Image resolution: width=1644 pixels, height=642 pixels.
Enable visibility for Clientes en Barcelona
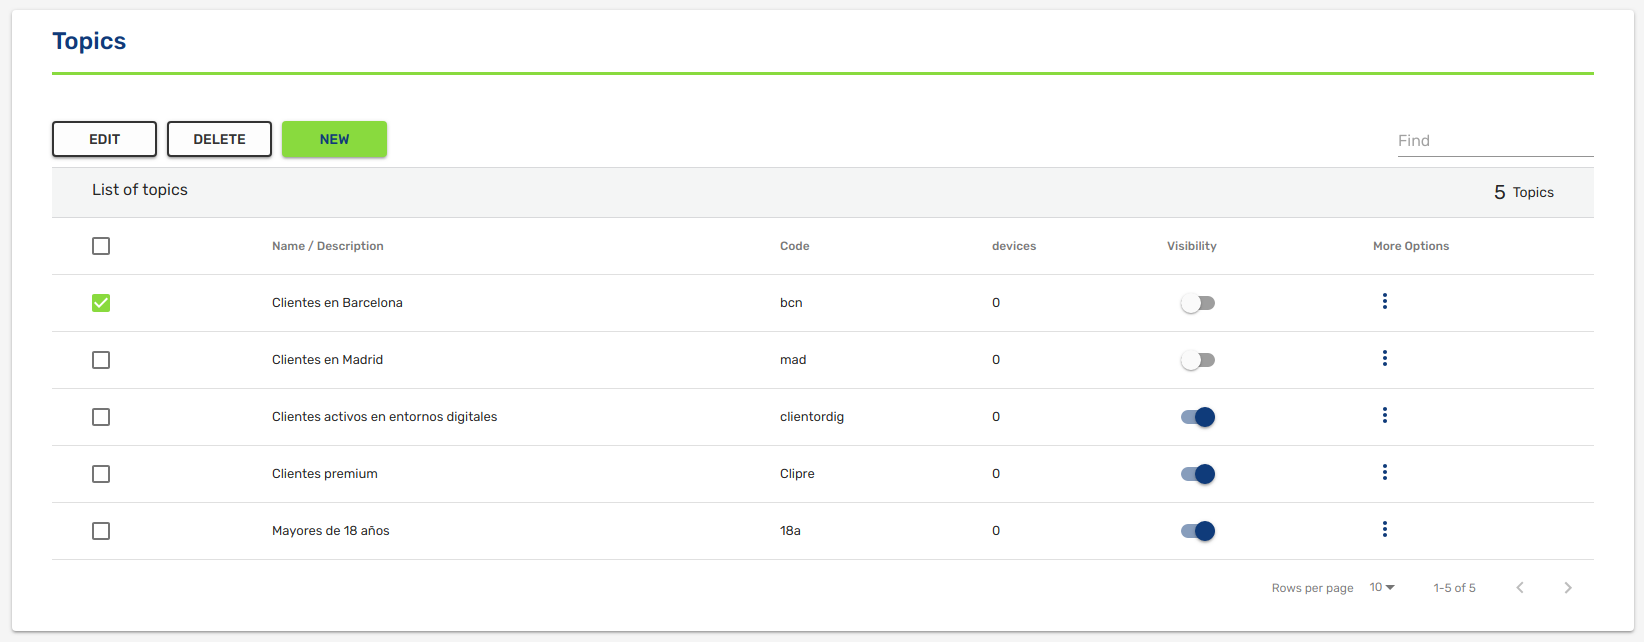1198,303
